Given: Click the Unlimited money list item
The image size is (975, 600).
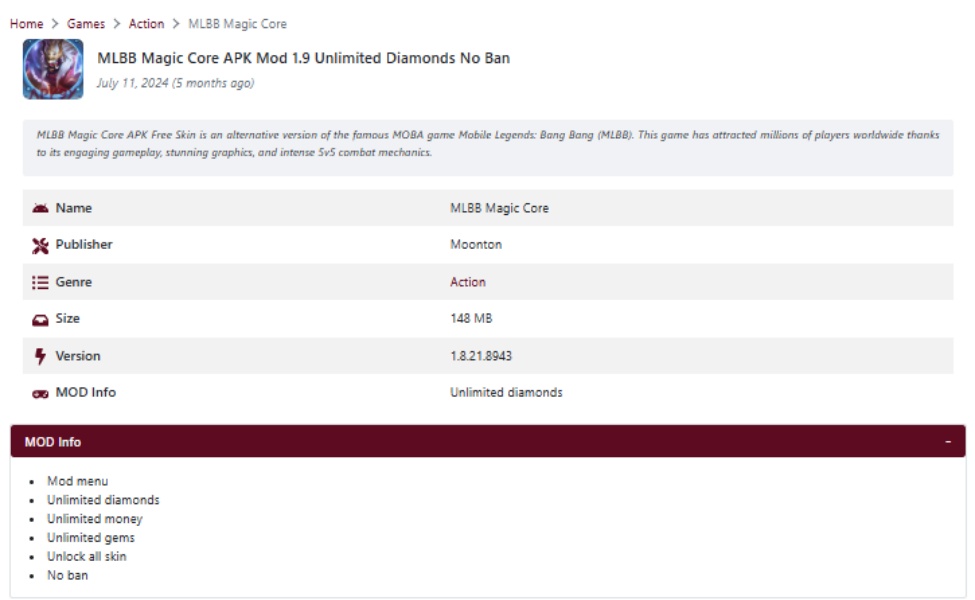Looking at the screenshot, I should click(95, 519).
